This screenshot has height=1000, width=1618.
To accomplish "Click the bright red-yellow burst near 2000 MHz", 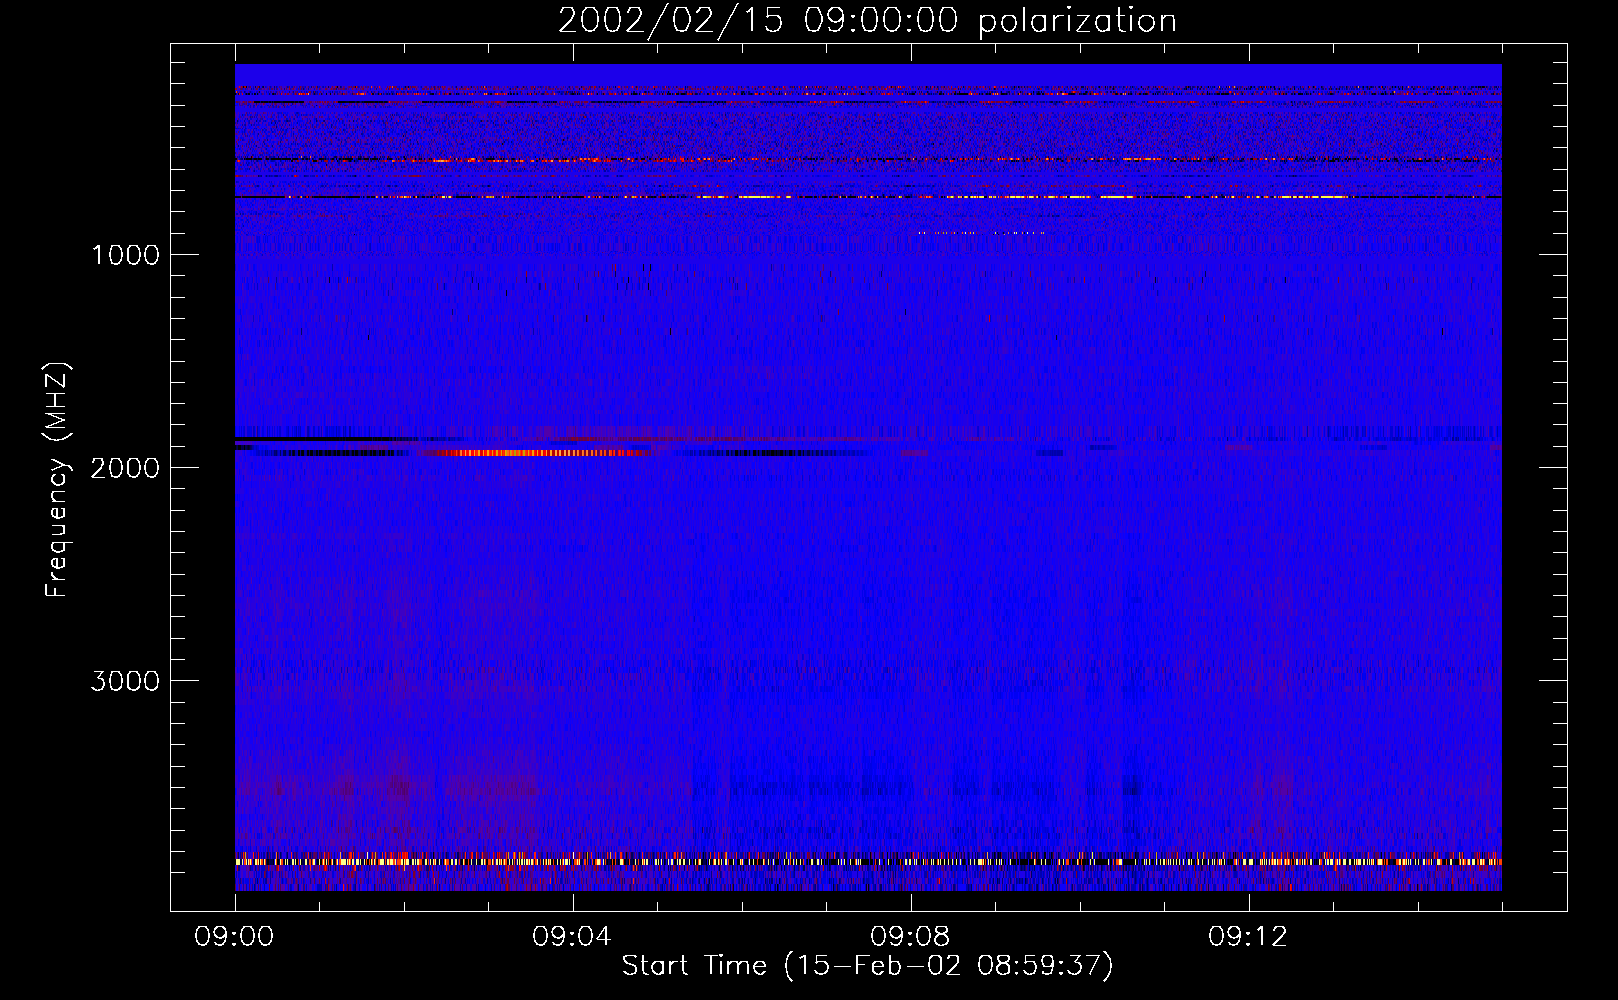I will [540, 453].
